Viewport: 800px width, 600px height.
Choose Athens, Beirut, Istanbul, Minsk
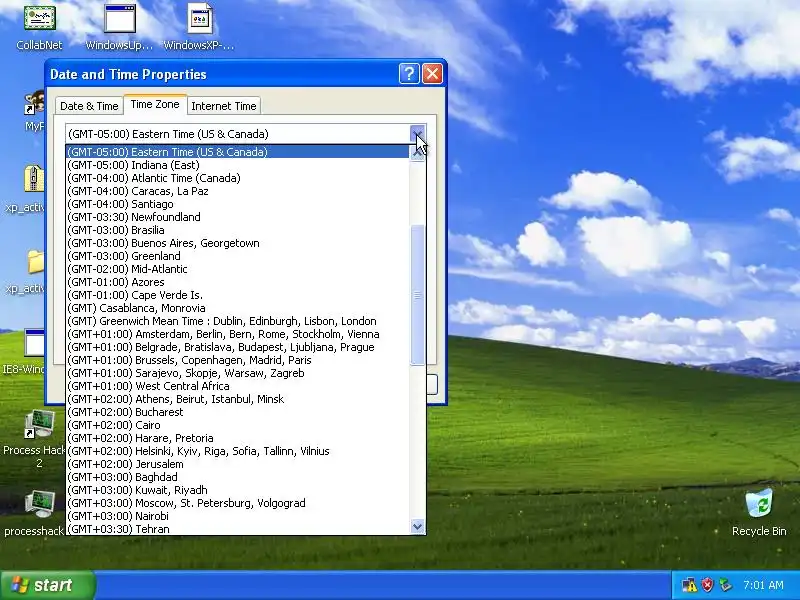(x=238, y=399)
